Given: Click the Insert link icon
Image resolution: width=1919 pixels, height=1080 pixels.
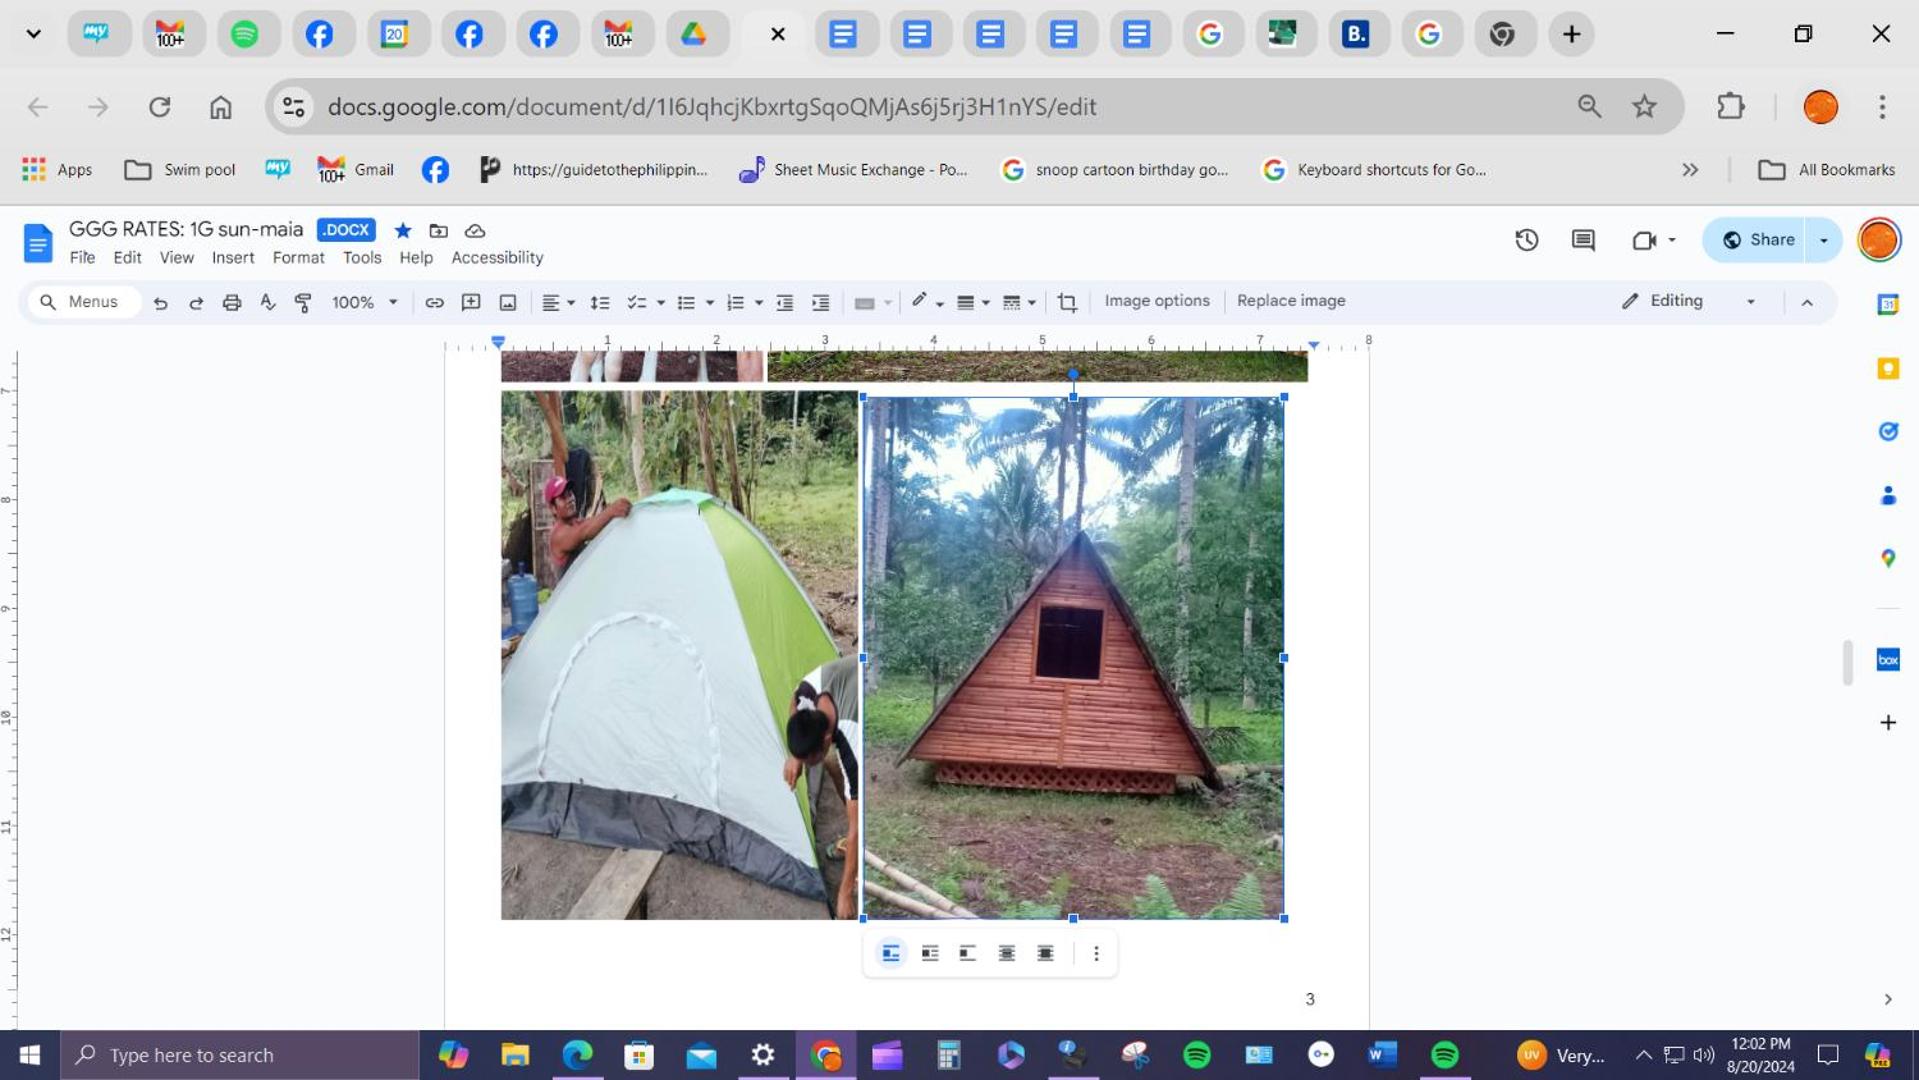Looking at the screenshot, I should [x=434, y=302].
